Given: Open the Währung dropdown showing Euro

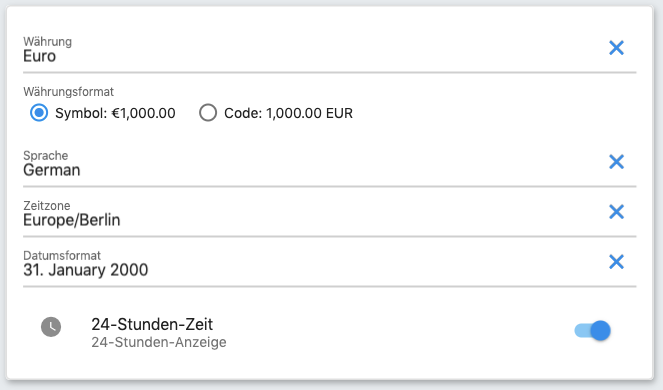Looking at the screenshot, I should click(x=313, y=50).
